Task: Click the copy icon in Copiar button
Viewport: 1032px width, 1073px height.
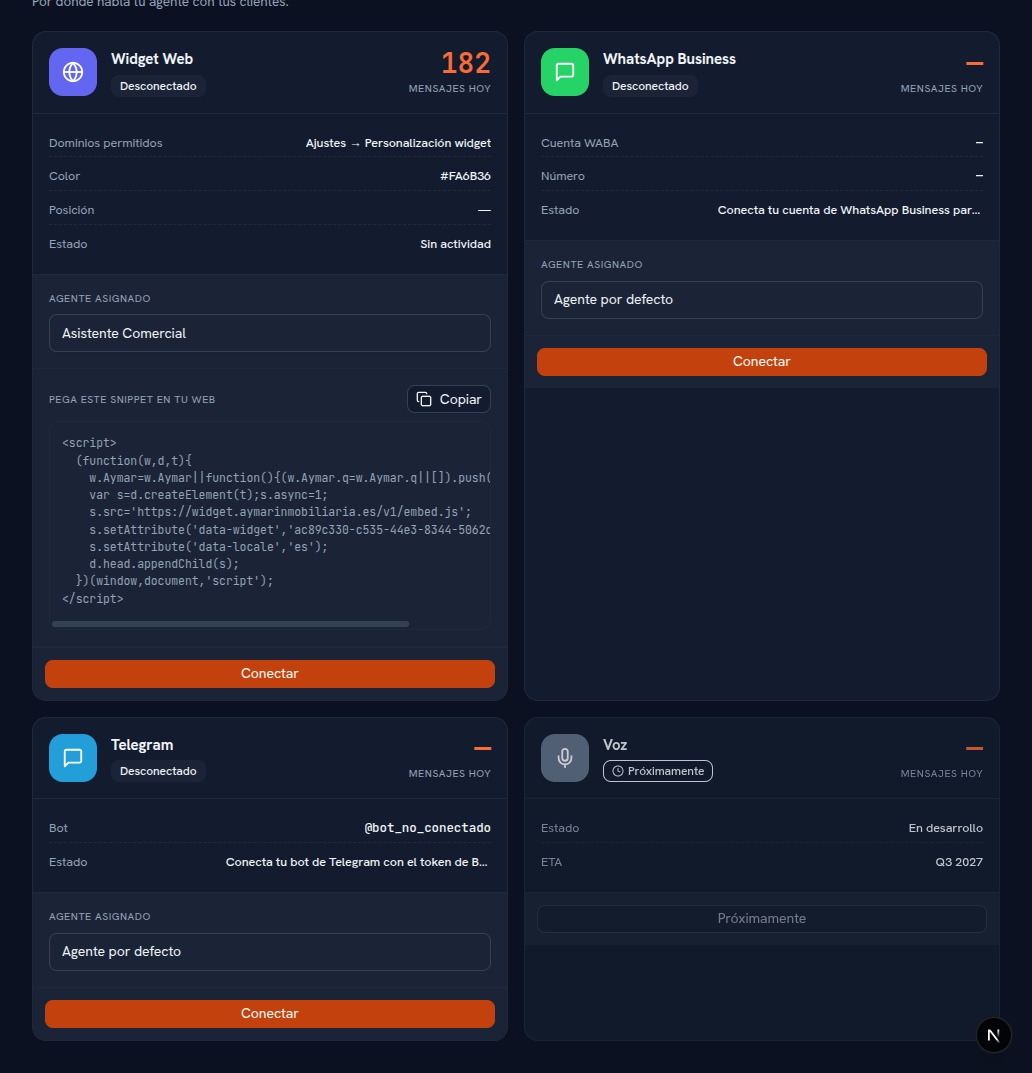Action: tap(424, 399)
